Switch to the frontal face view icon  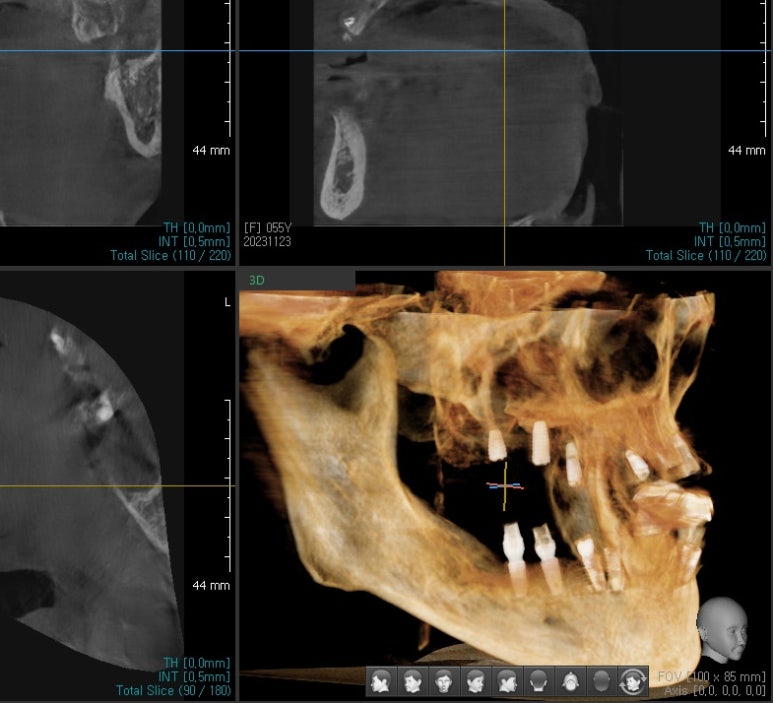point(444,681)
